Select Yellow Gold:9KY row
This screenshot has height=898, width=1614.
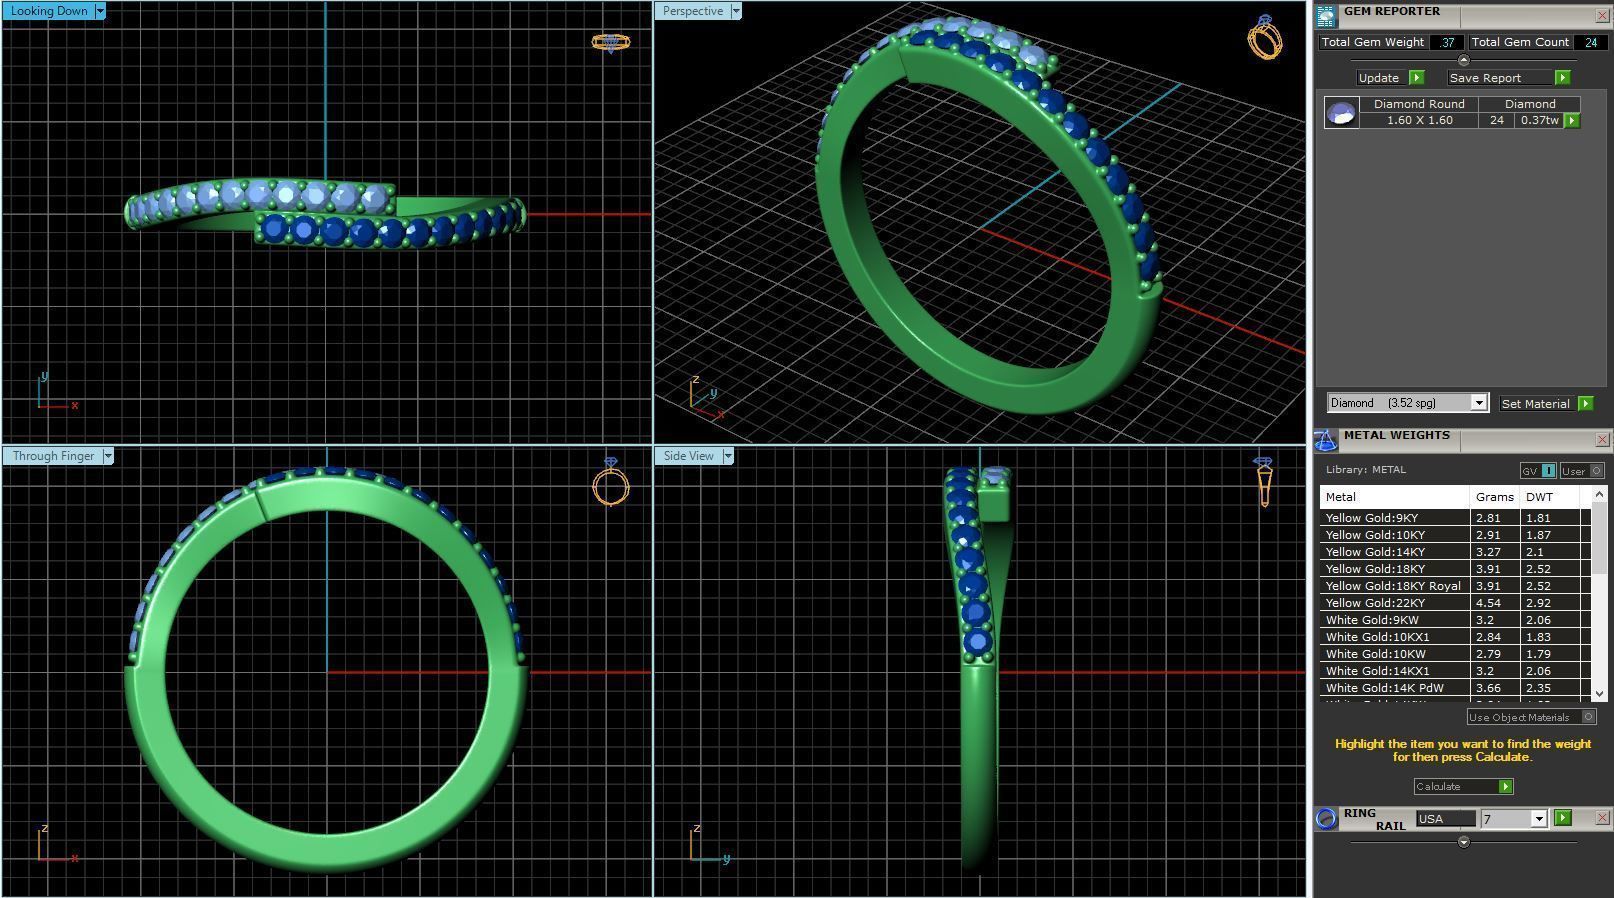point(1455,518)
